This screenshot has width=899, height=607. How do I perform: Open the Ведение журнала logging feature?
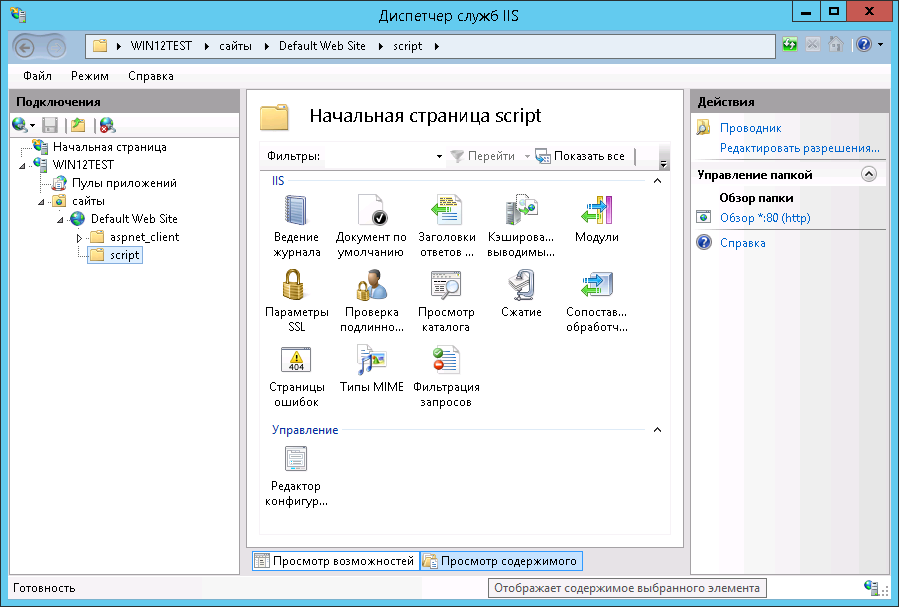click(296, 211)
